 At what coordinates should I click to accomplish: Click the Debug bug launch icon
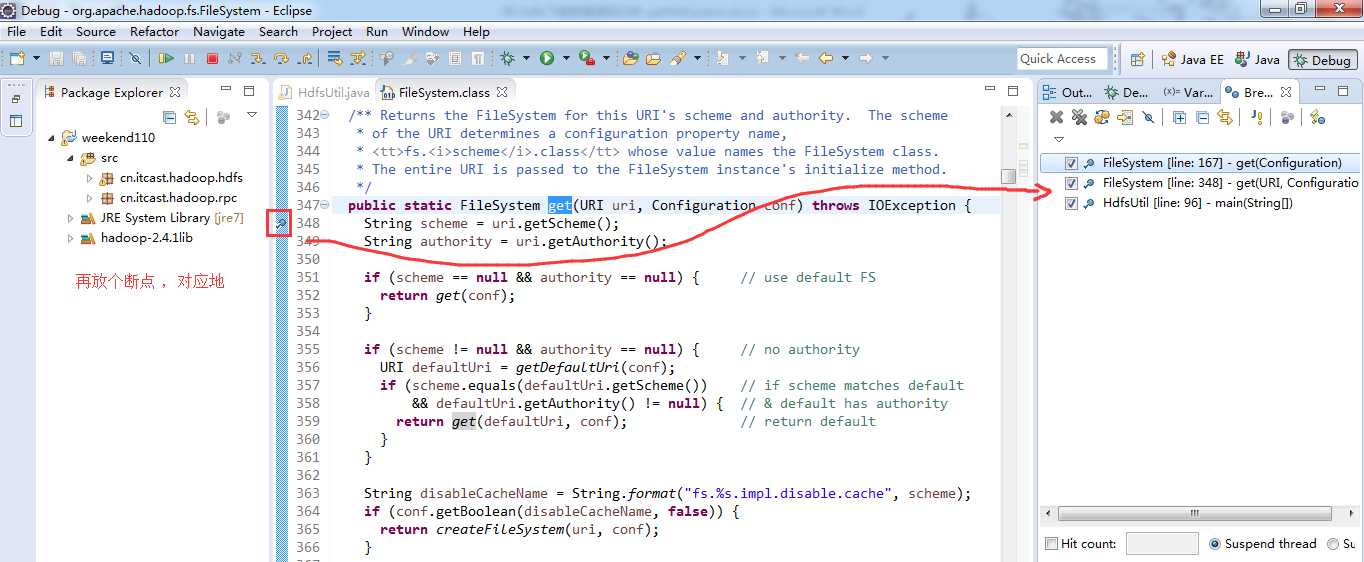(x=507, y=58)
